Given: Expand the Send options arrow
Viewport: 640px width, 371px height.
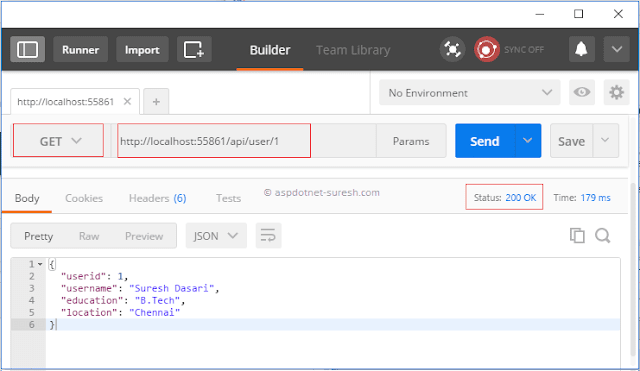Looking at the screenshot, I should 528,141.
